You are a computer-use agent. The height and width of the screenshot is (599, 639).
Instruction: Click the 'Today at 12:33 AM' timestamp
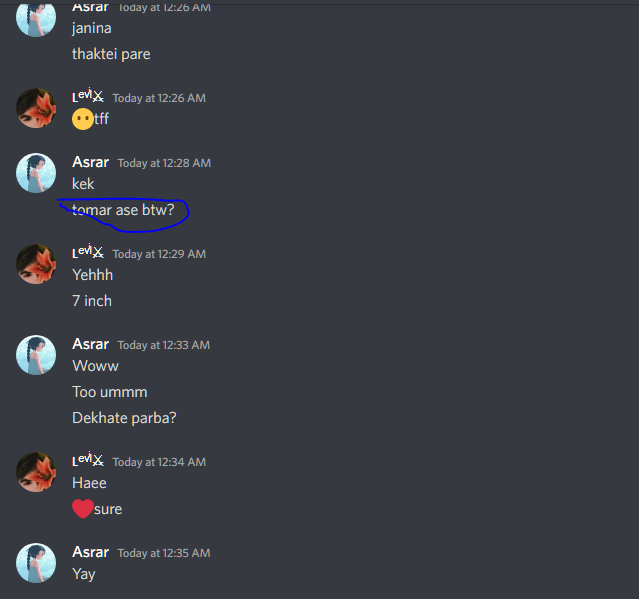(164, 345)
